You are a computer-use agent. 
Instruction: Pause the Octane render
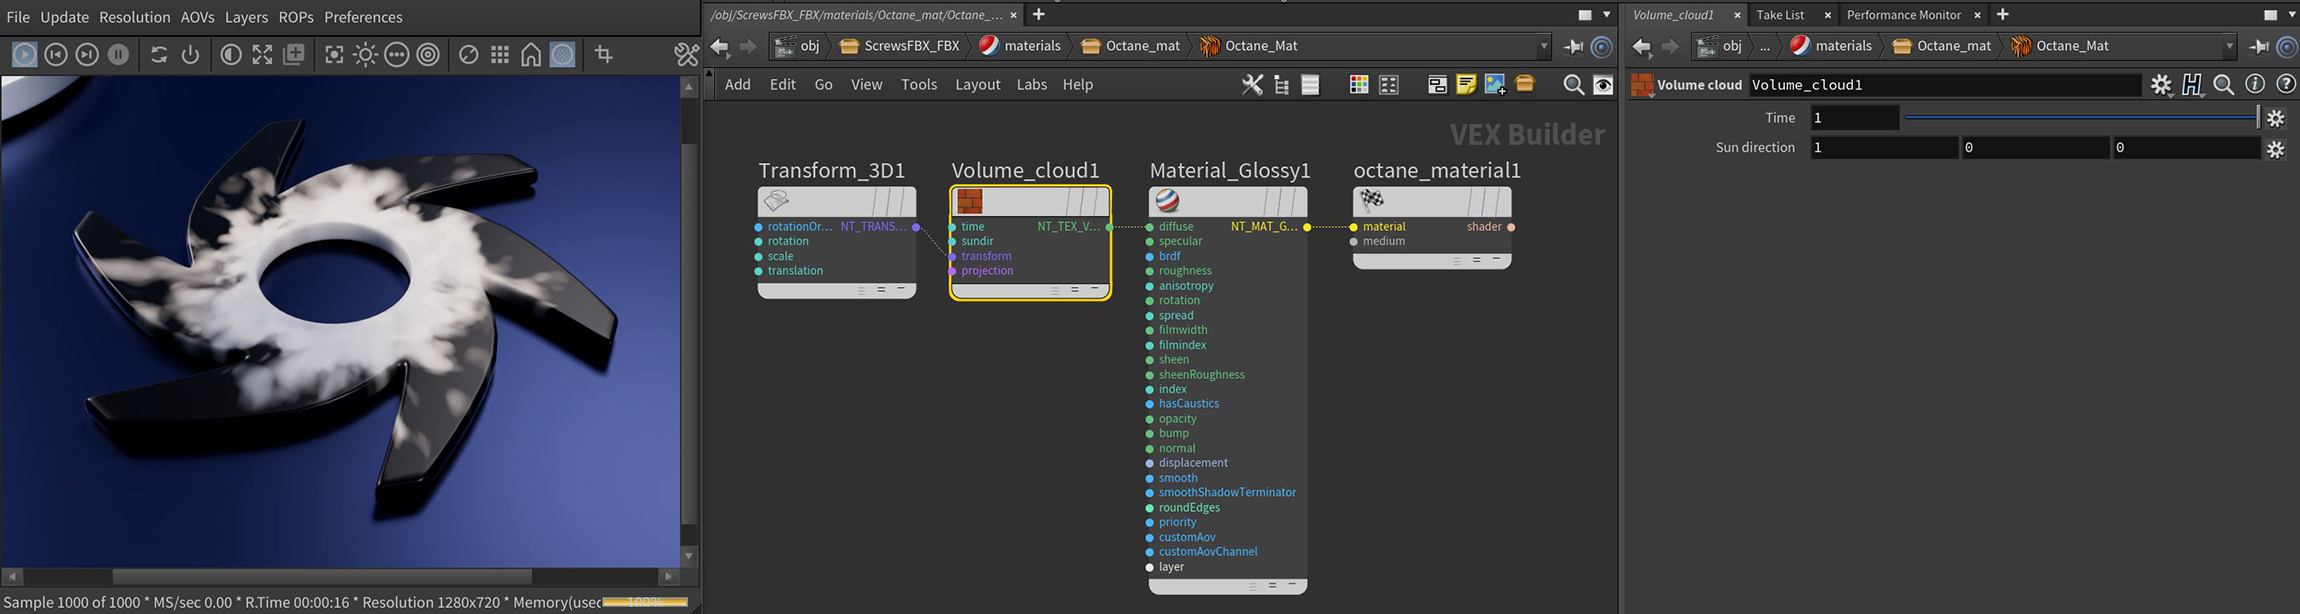118,54
